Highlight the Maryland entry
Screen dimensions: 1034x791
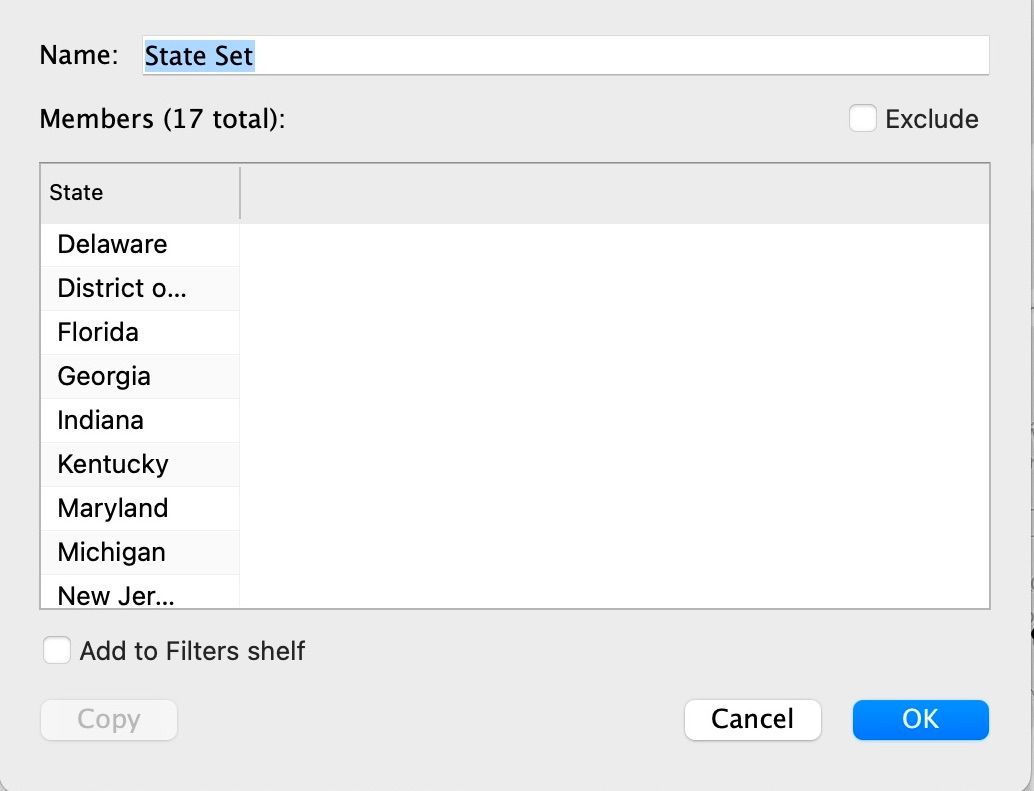[113, 508]
